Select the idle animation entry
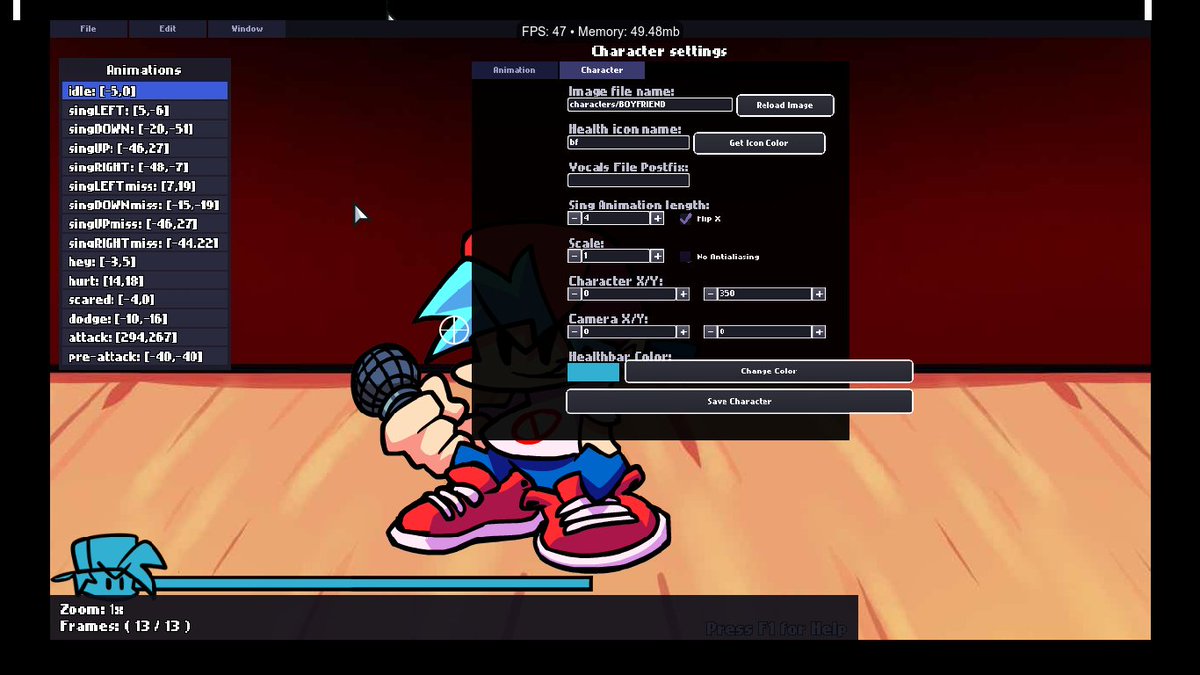This screenshot has width=1200, height=675. tap(145, 91)
